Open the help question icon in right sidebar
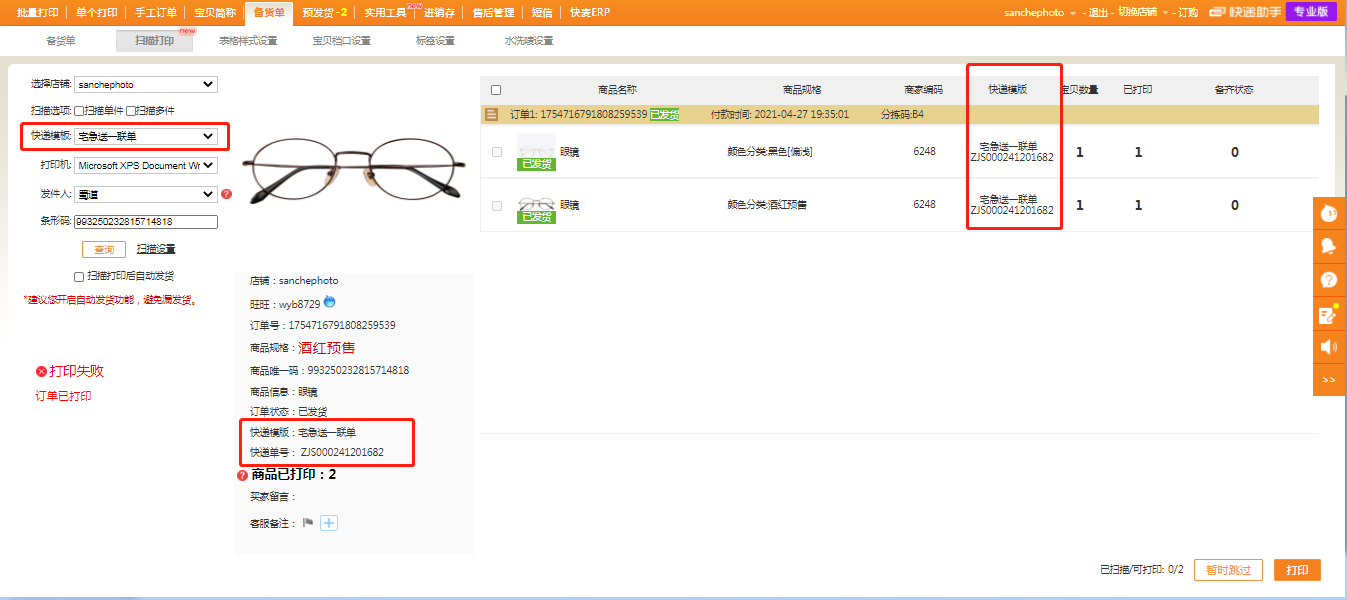Screen dimensions: 1347x600 coord(1329,280)
